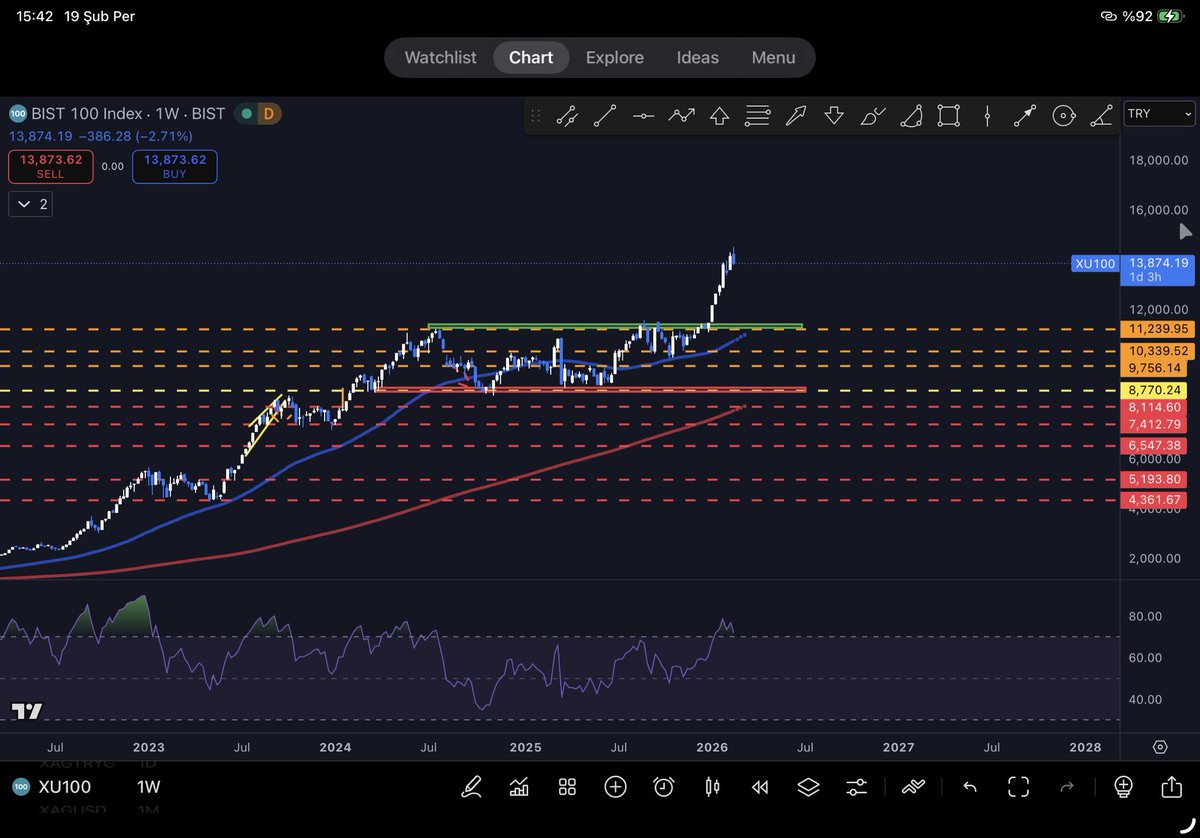Image resolution: width=1200 pixels, height=838 pixels.
Task: Open the object tree layers icon
Action: 808,787
